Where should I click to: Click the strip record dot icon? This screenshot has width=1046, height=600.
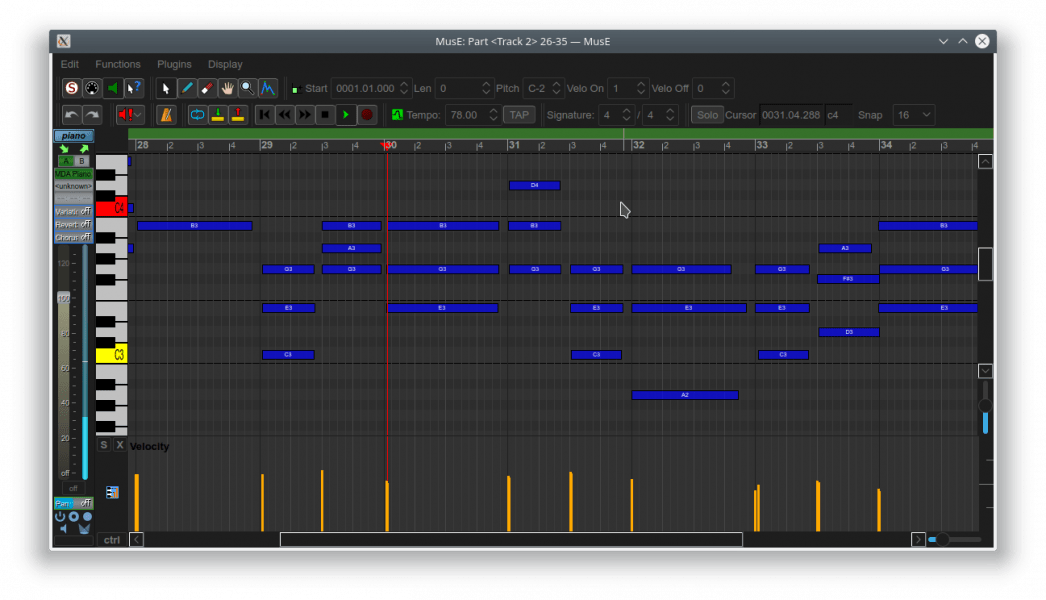pos(87,517)
